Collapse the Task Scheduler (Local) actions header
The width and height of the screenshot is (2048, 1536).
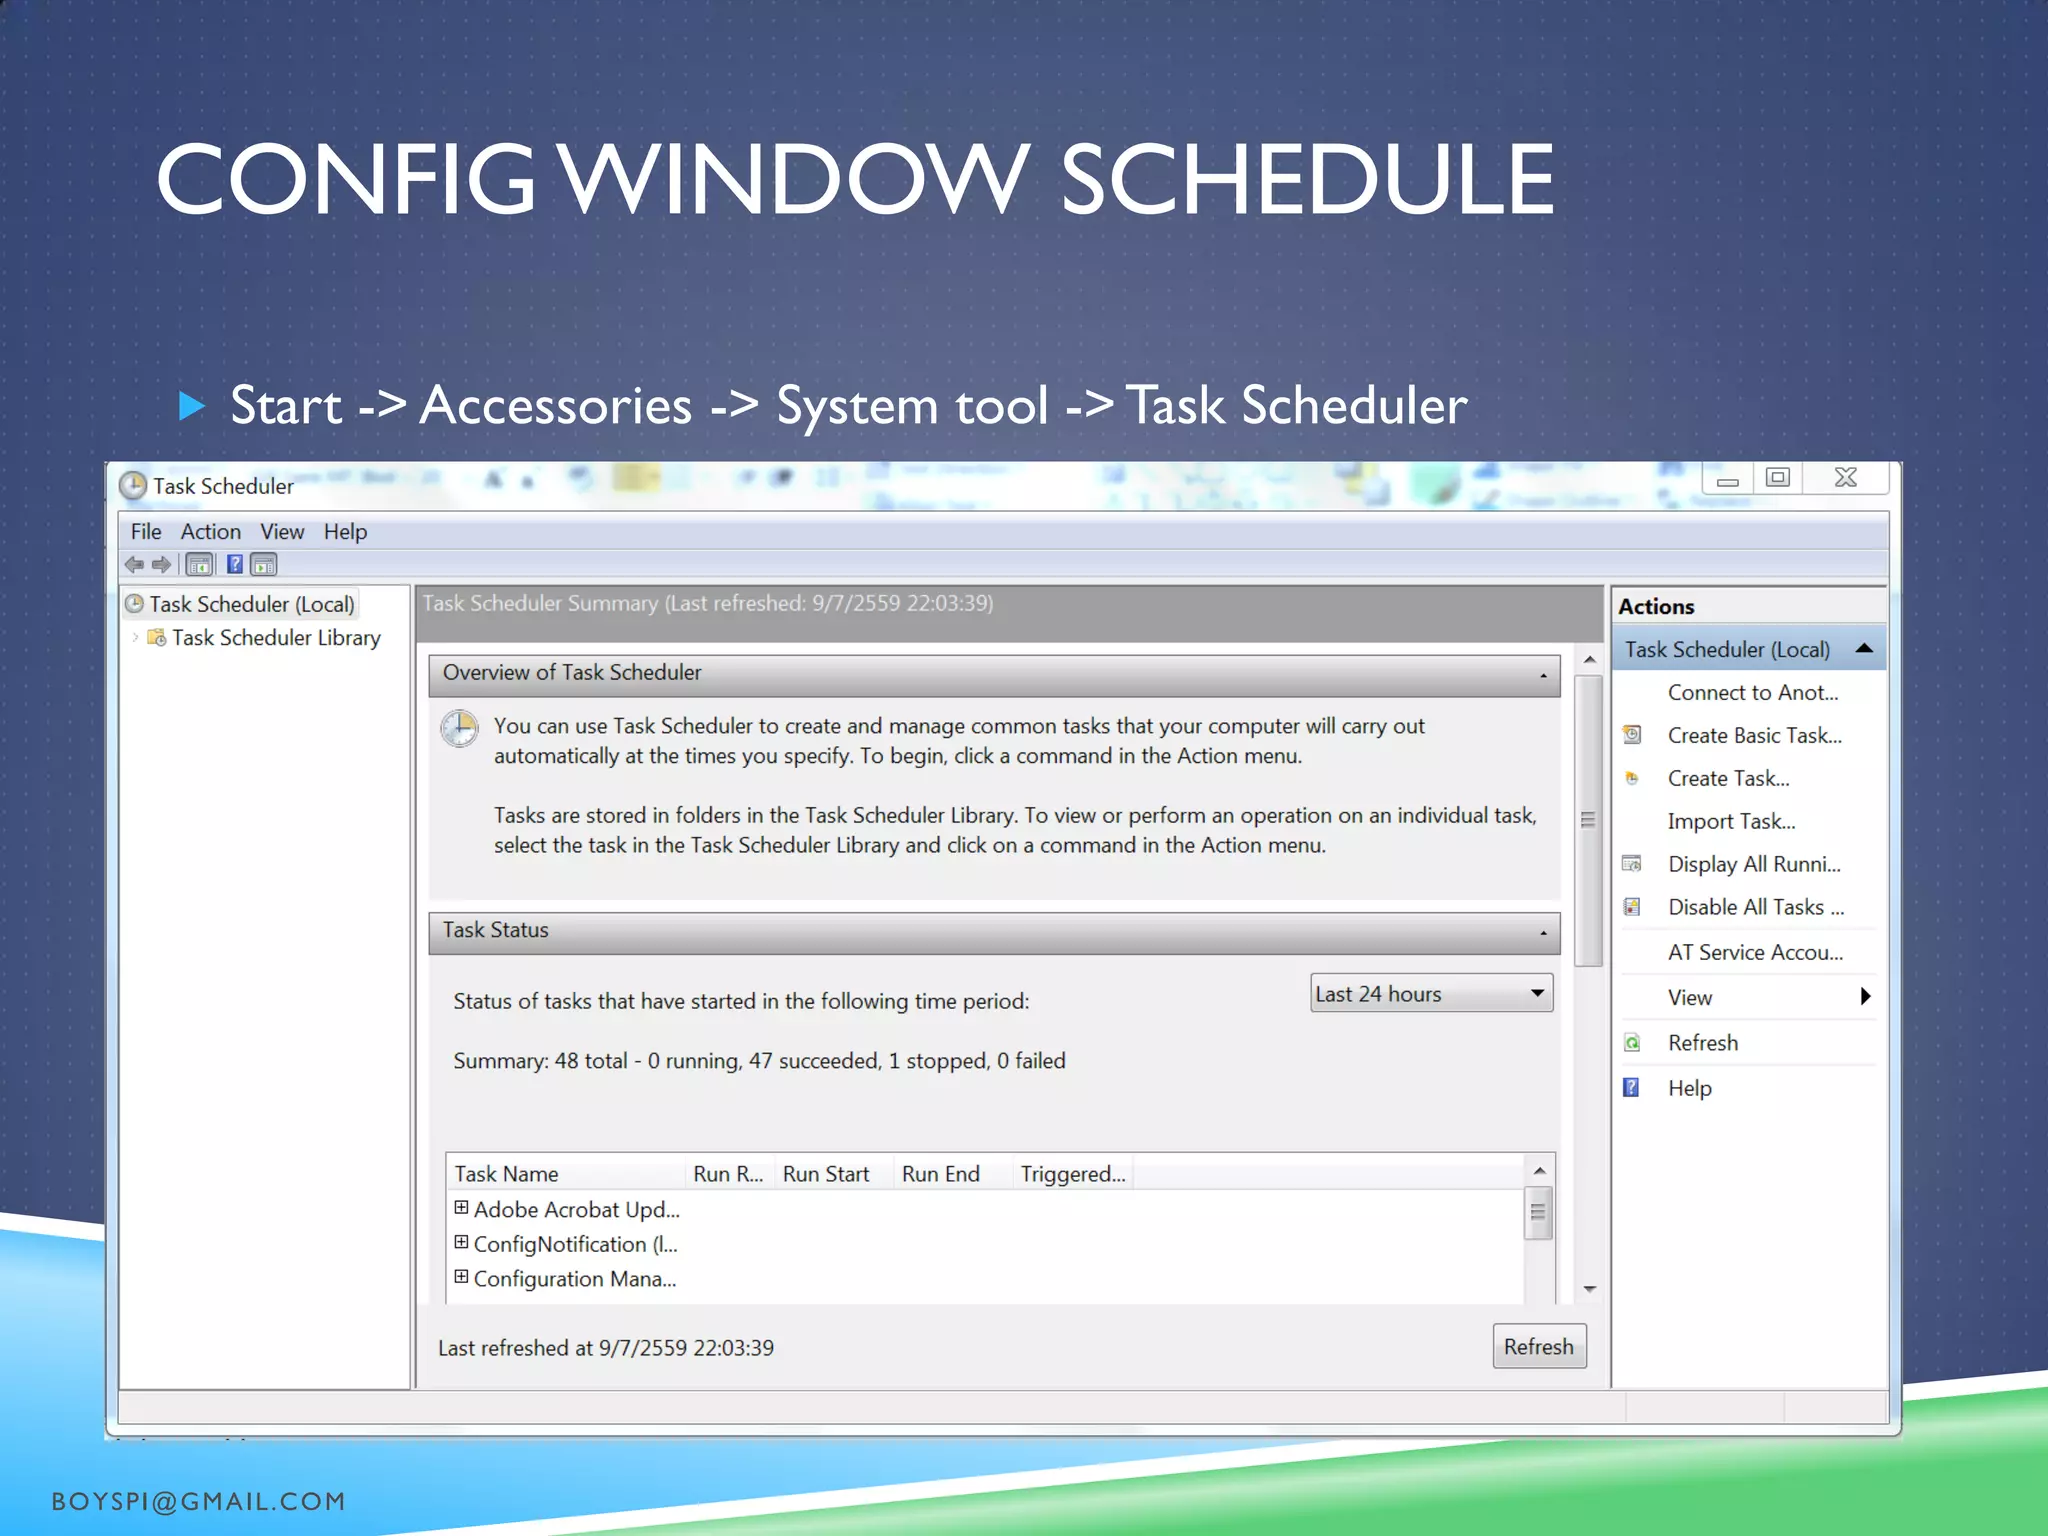pos(1864,648)
